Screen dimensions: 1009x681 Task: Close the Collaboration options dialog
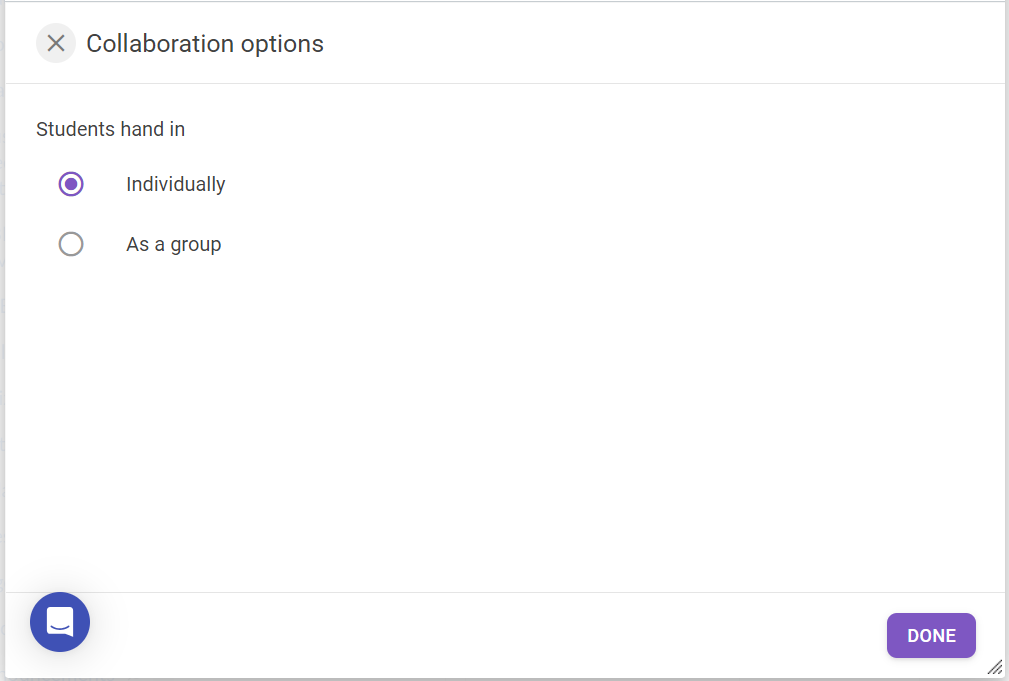pyautogui.click(x=56, y=43)
